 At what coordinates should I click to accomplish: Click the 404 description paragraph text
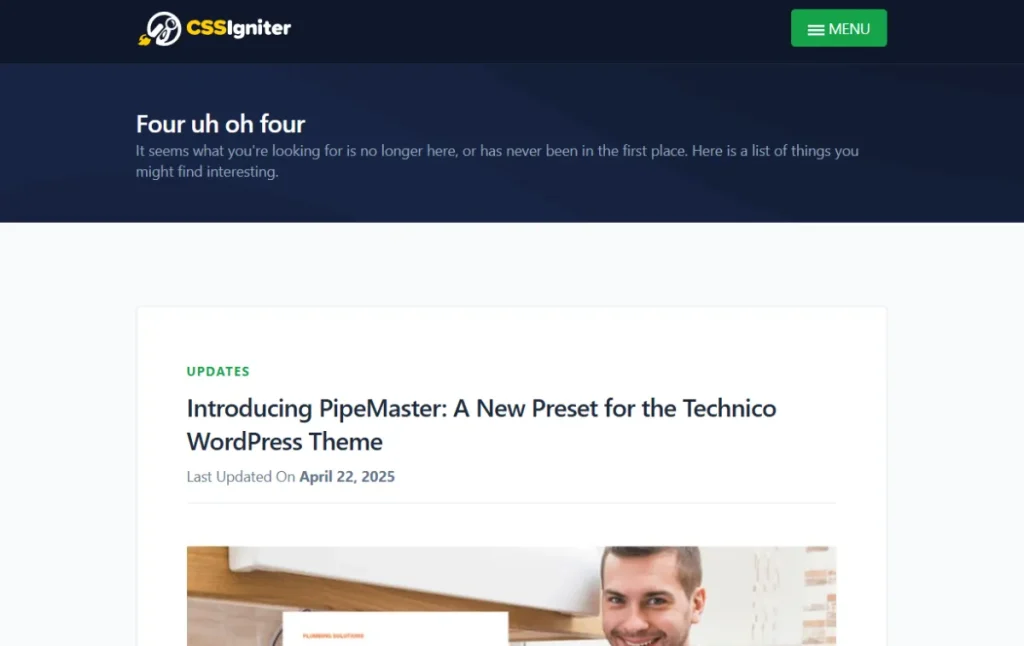coord(497,161)
